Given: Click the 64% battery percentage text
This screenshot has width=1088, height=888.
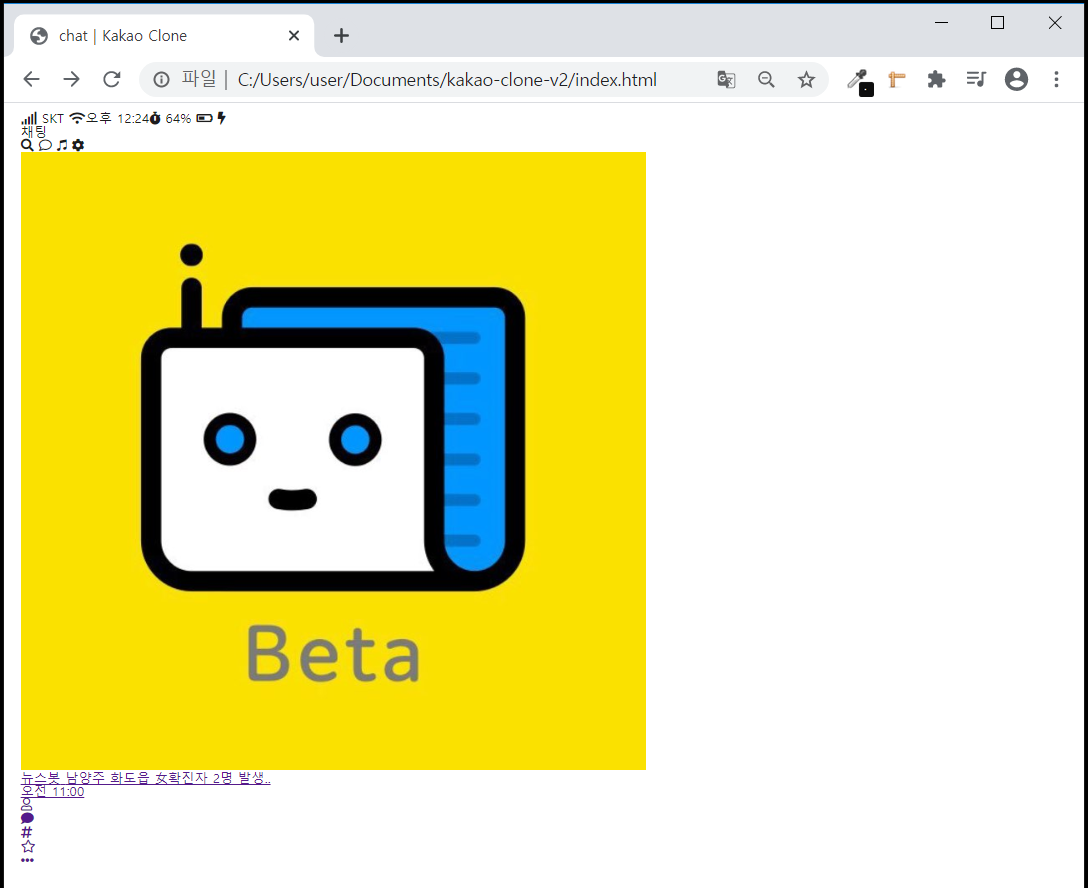Looking at the screenshot, I should pyautogui.click(x=178, y=119).
